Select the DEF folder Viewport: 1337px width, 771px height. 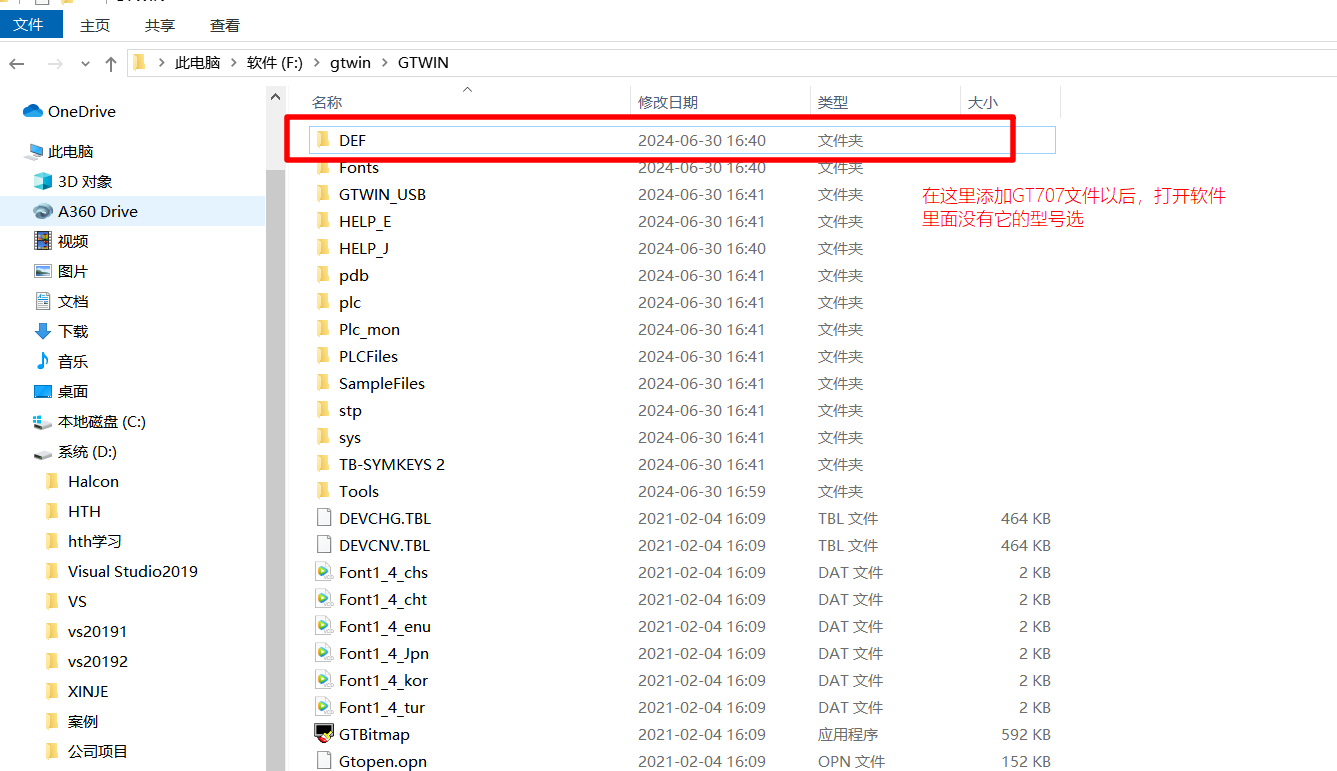pos(352,141)
